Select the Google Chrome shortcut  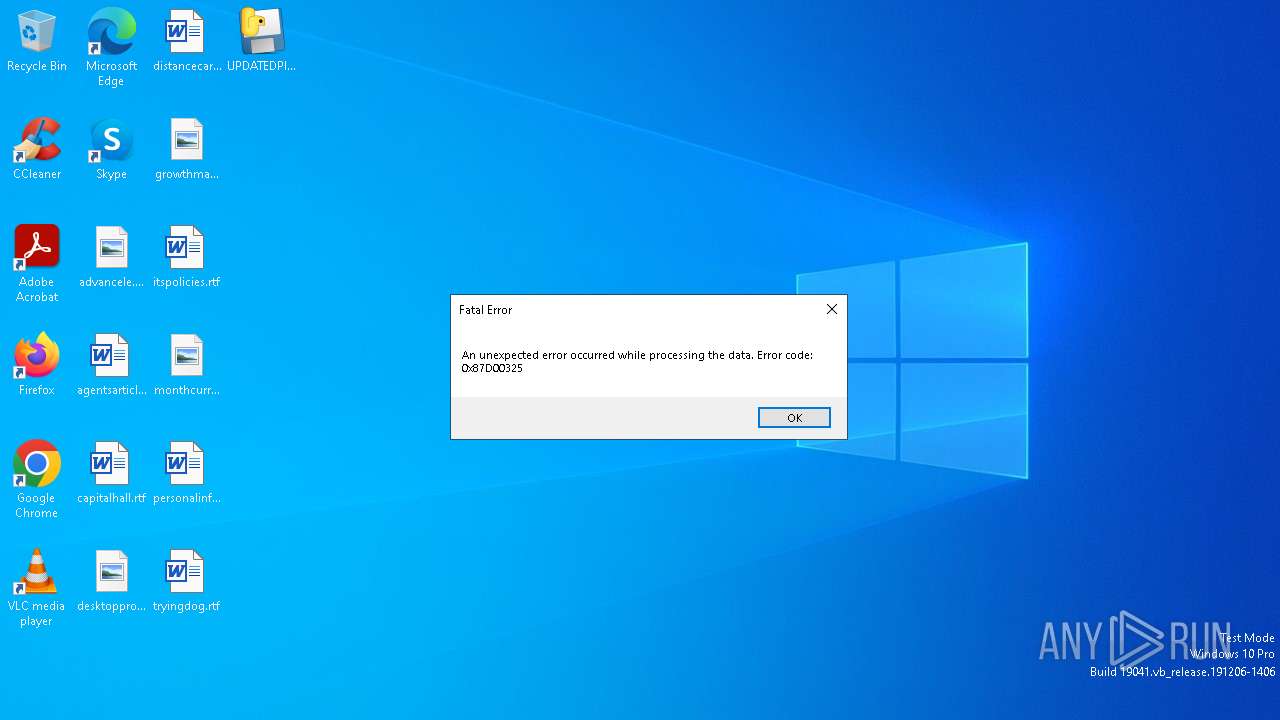coord(37,480)
